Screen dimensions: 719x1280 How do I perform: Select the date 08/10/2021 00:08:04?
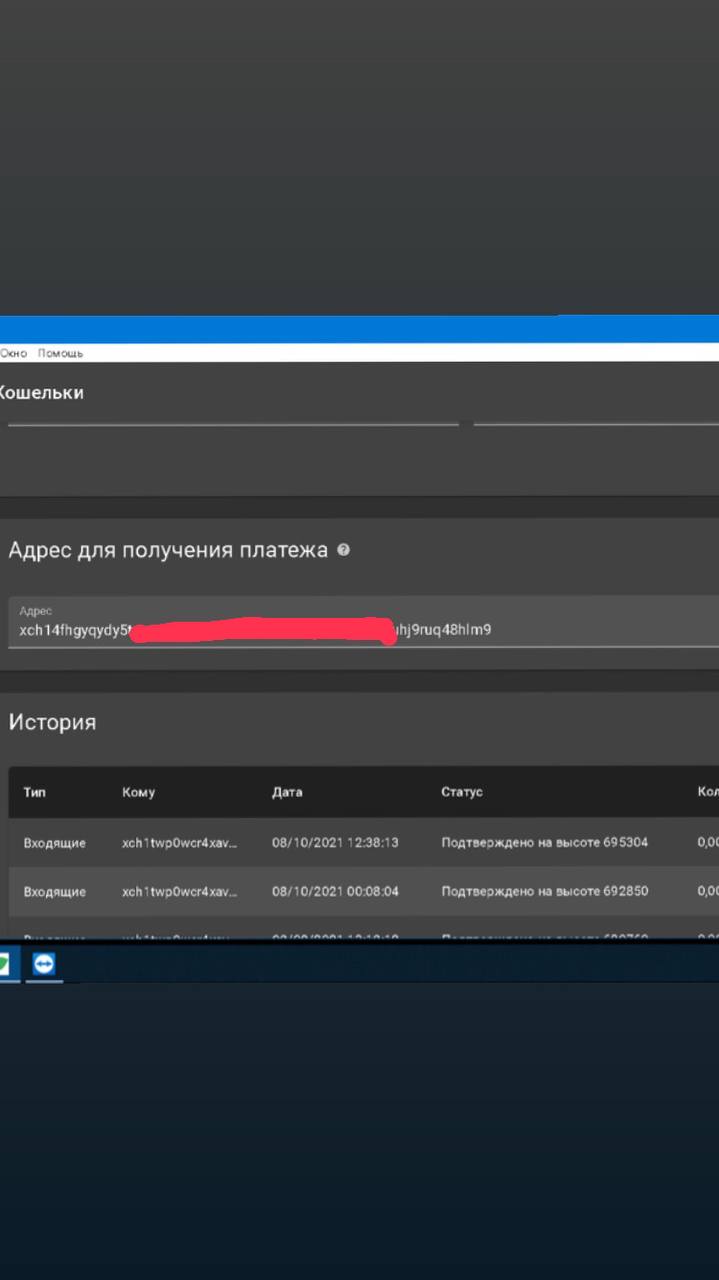(x=335, y=891)
